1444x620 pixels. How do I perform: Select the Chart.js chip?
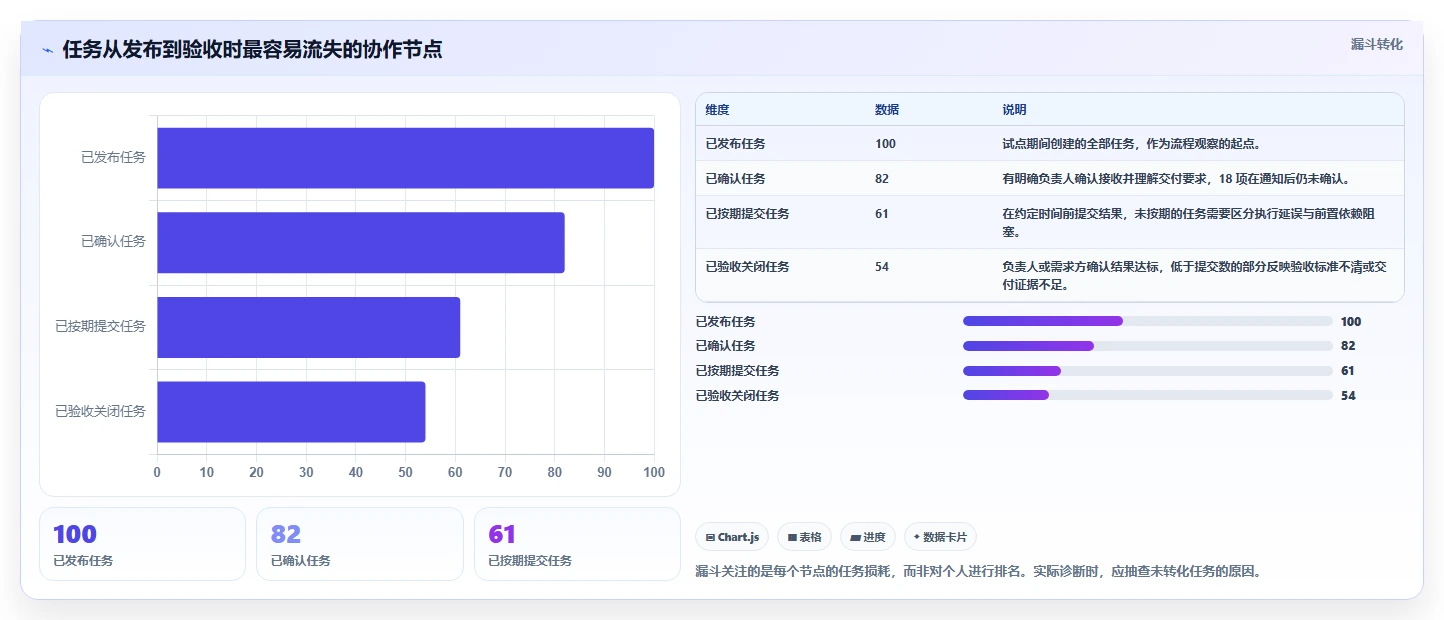pyautogui.click(x=732, y=537)
